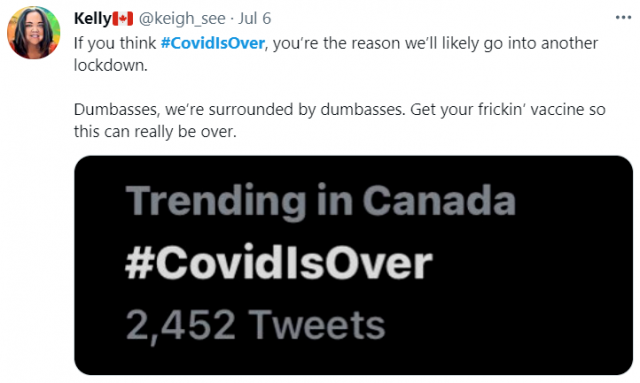Click the line 'this can really be over.'
The height and width of the screenshot is (383, 640).
155,132
